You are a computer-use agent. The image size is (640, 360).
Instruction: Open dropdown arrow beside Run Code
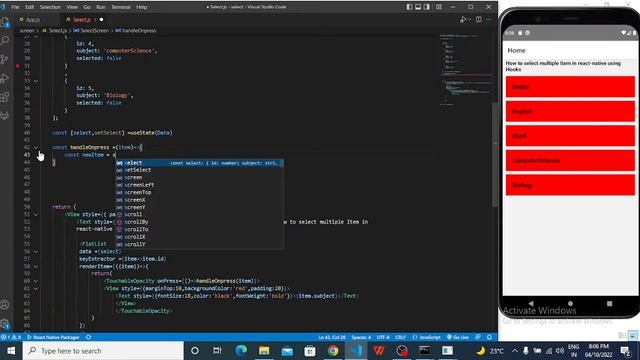pyautogui.click(x=469, y=19)
